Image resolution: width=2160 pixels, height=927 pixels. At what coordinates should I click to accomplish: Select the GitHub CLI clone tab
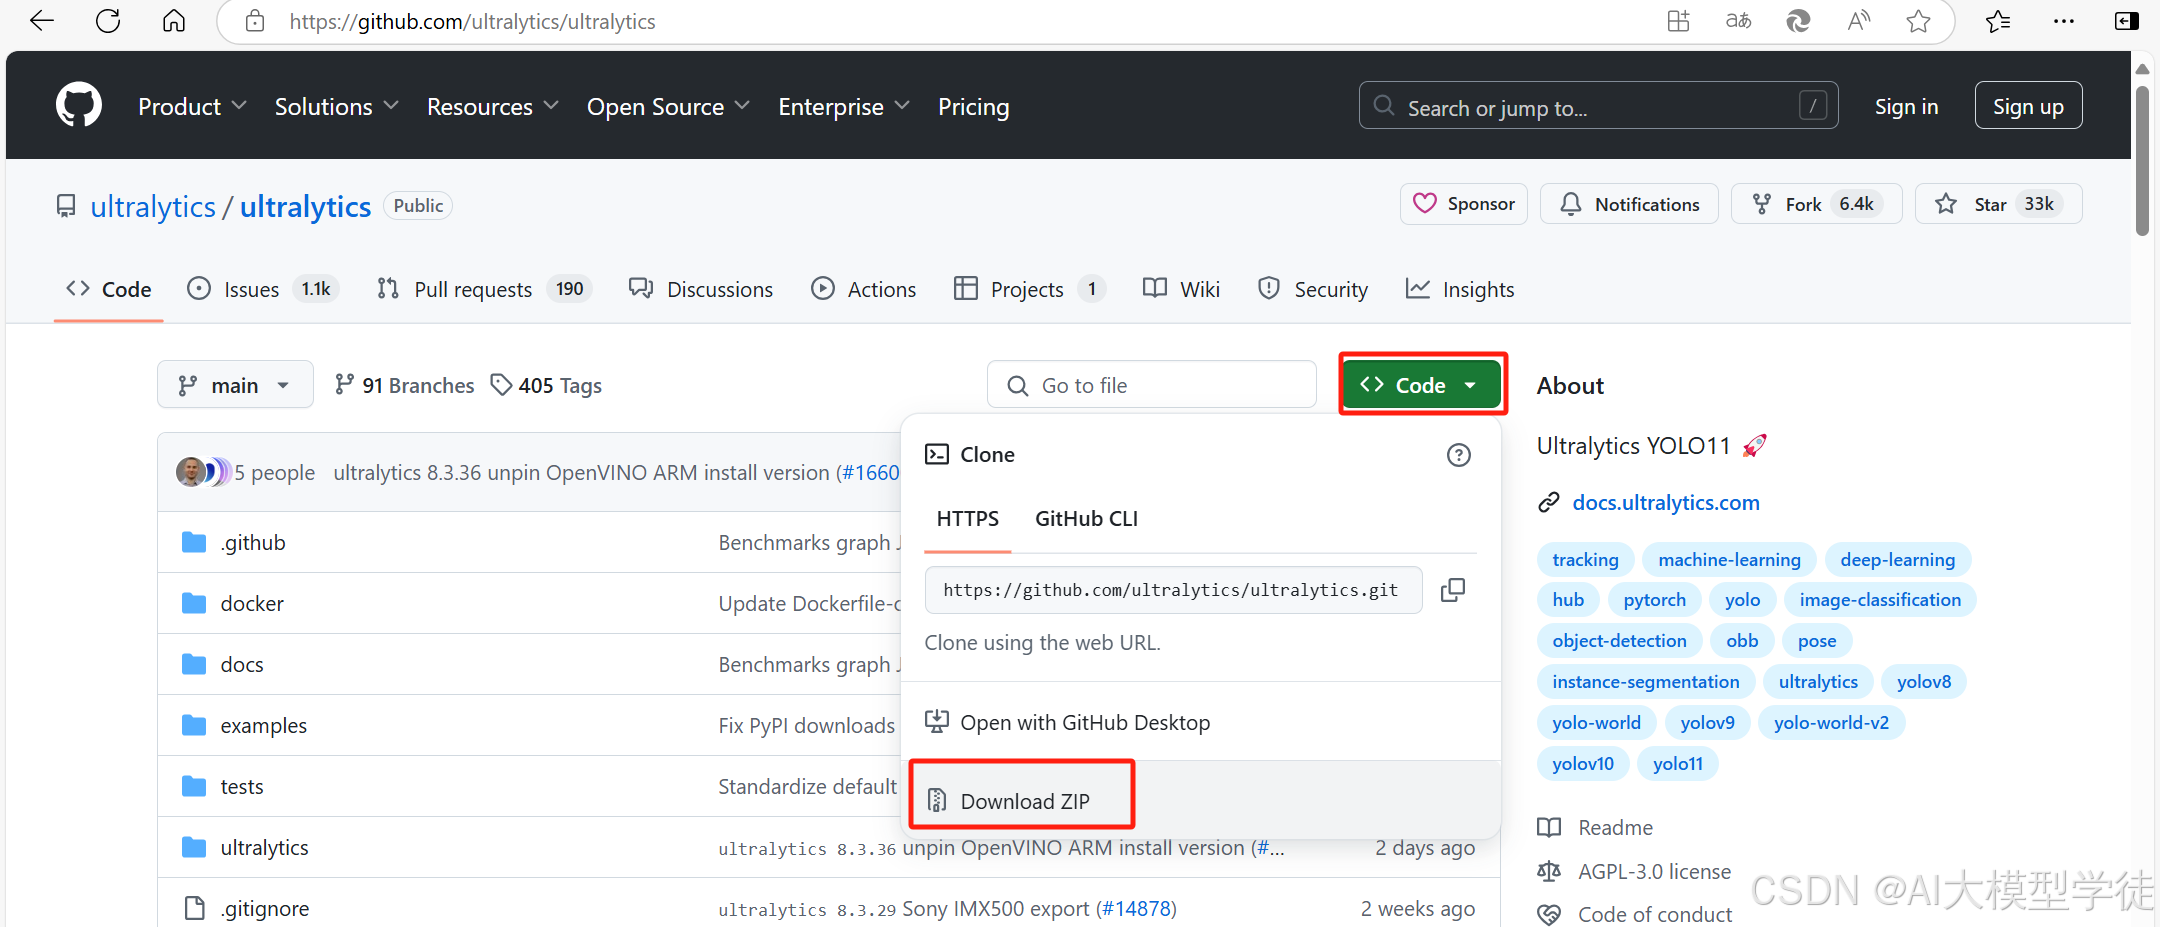point(1086,518)
